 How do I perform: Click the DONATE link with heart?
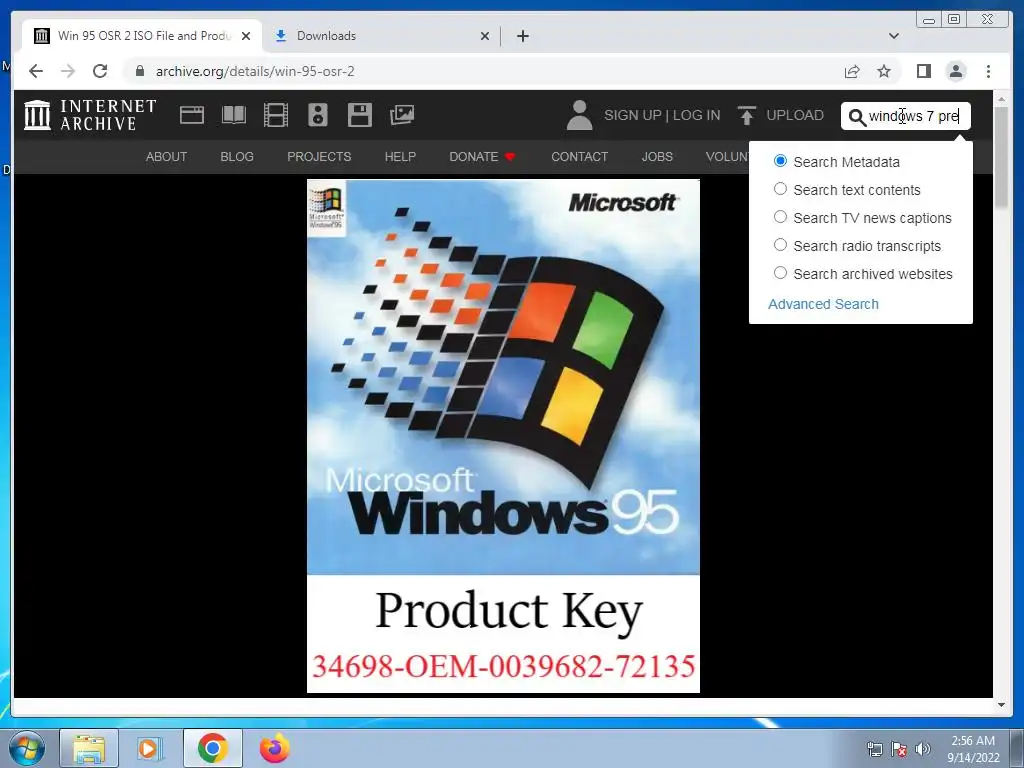pyautogui.click(x=483, y=157)
